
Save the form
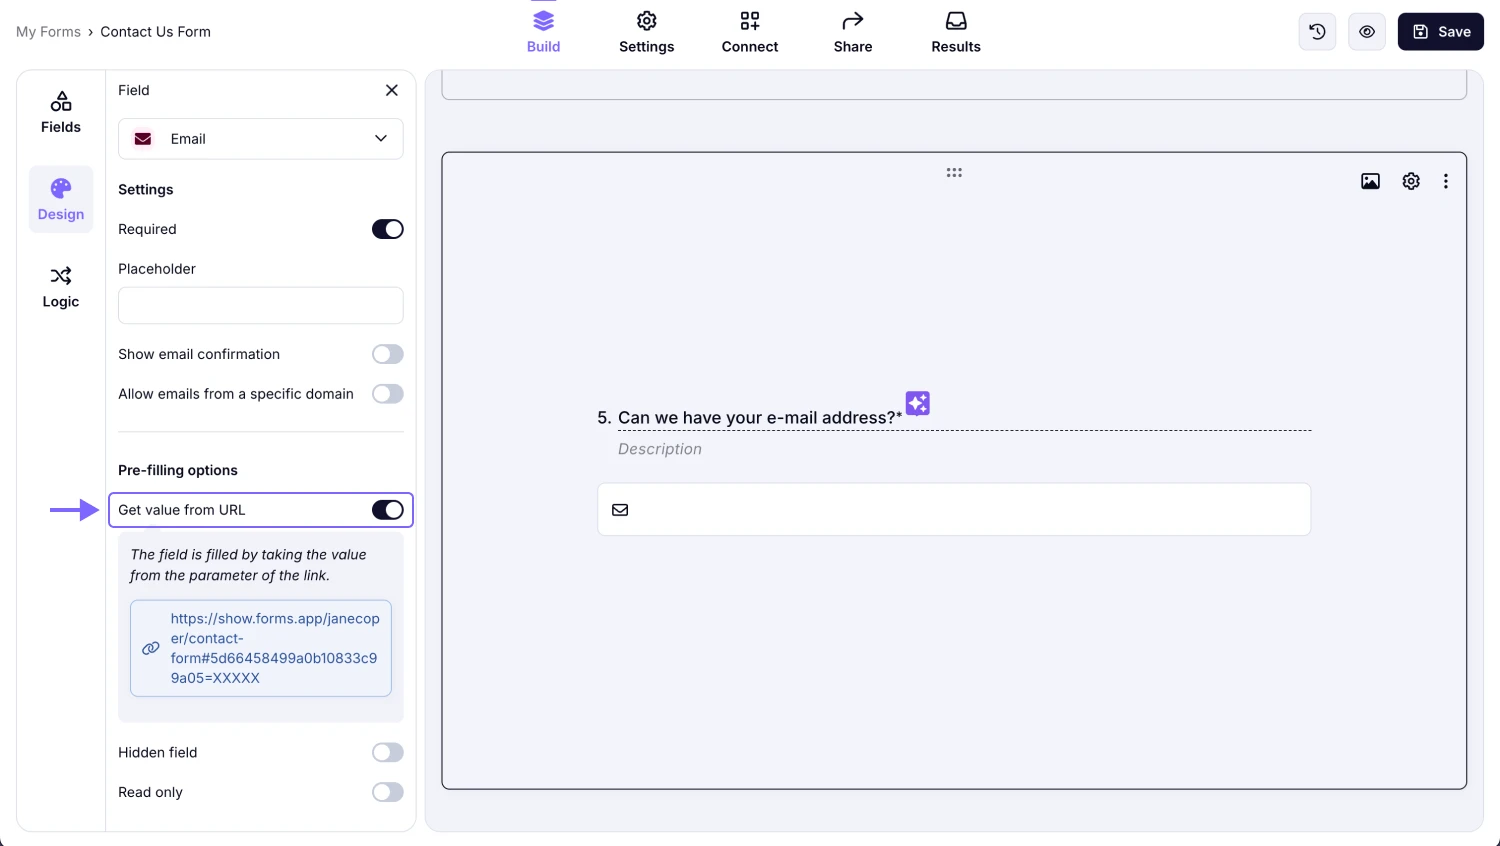coord(1440,31)
